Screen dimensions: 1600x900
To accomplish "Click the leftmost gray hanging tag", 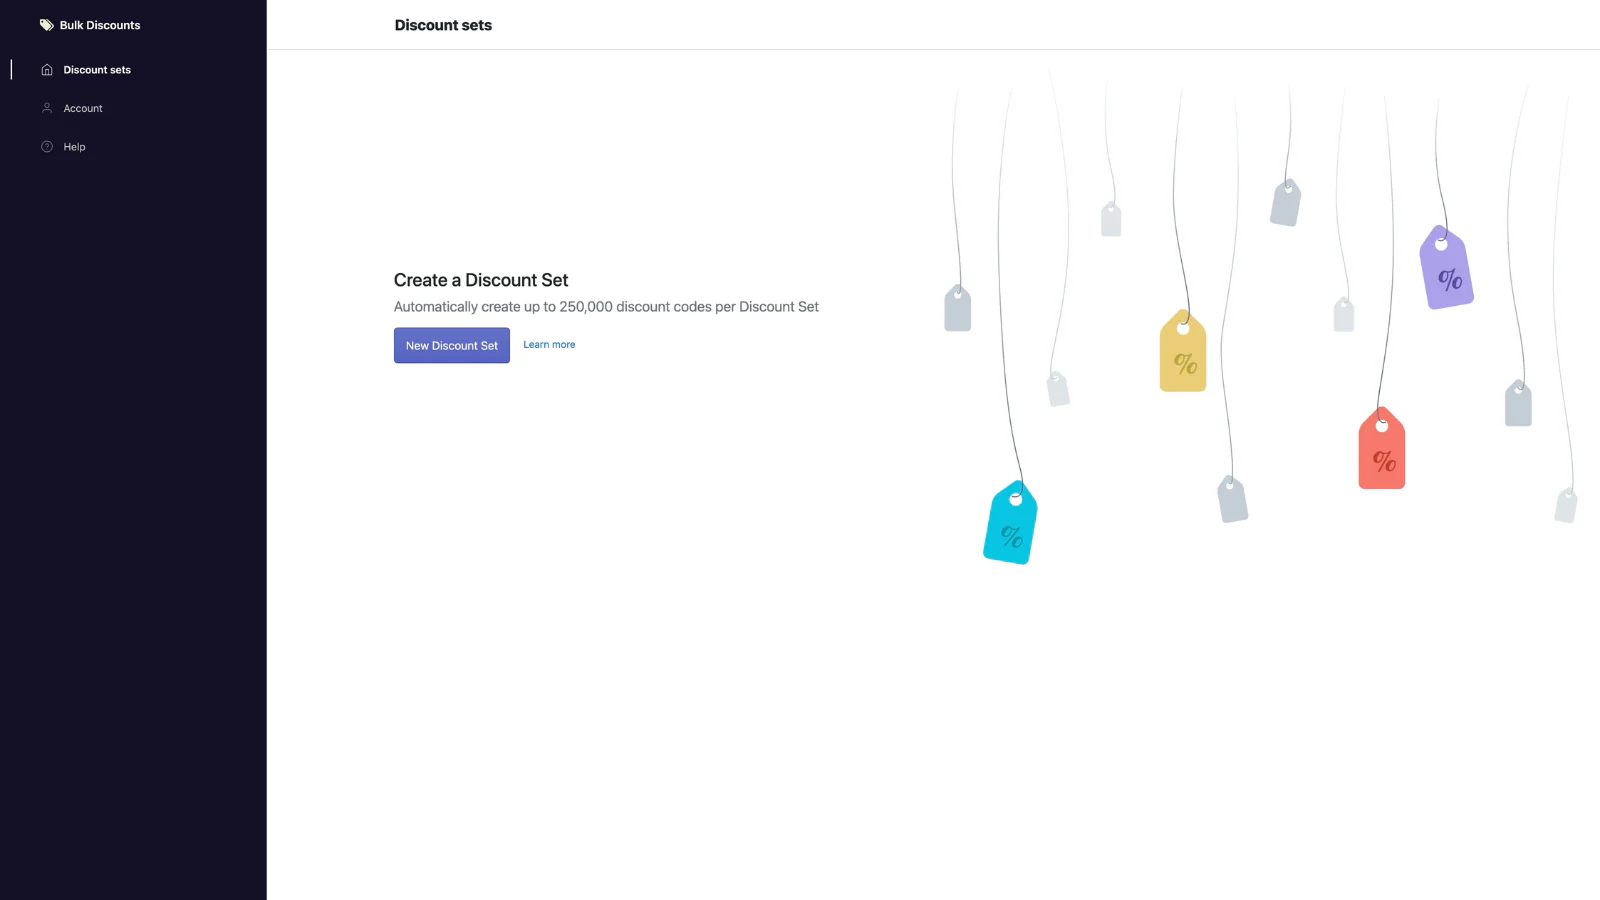I will pyautogui.click(x=958, y=309).
